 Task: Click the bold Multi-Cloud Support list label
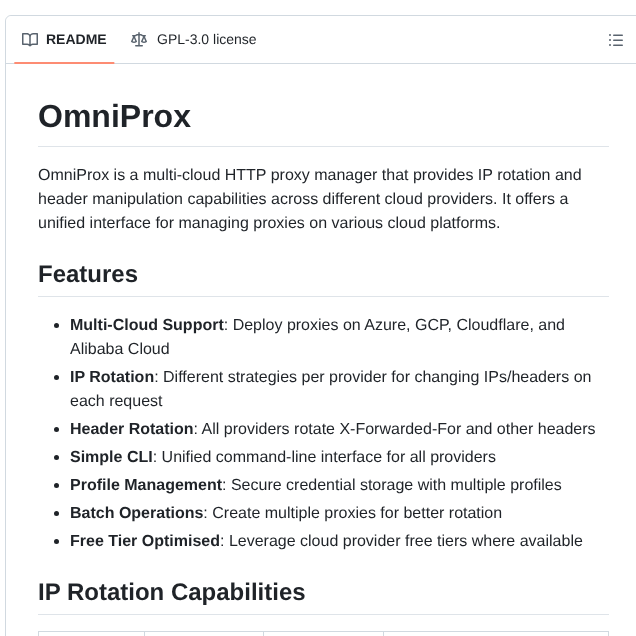coord(147,325)
